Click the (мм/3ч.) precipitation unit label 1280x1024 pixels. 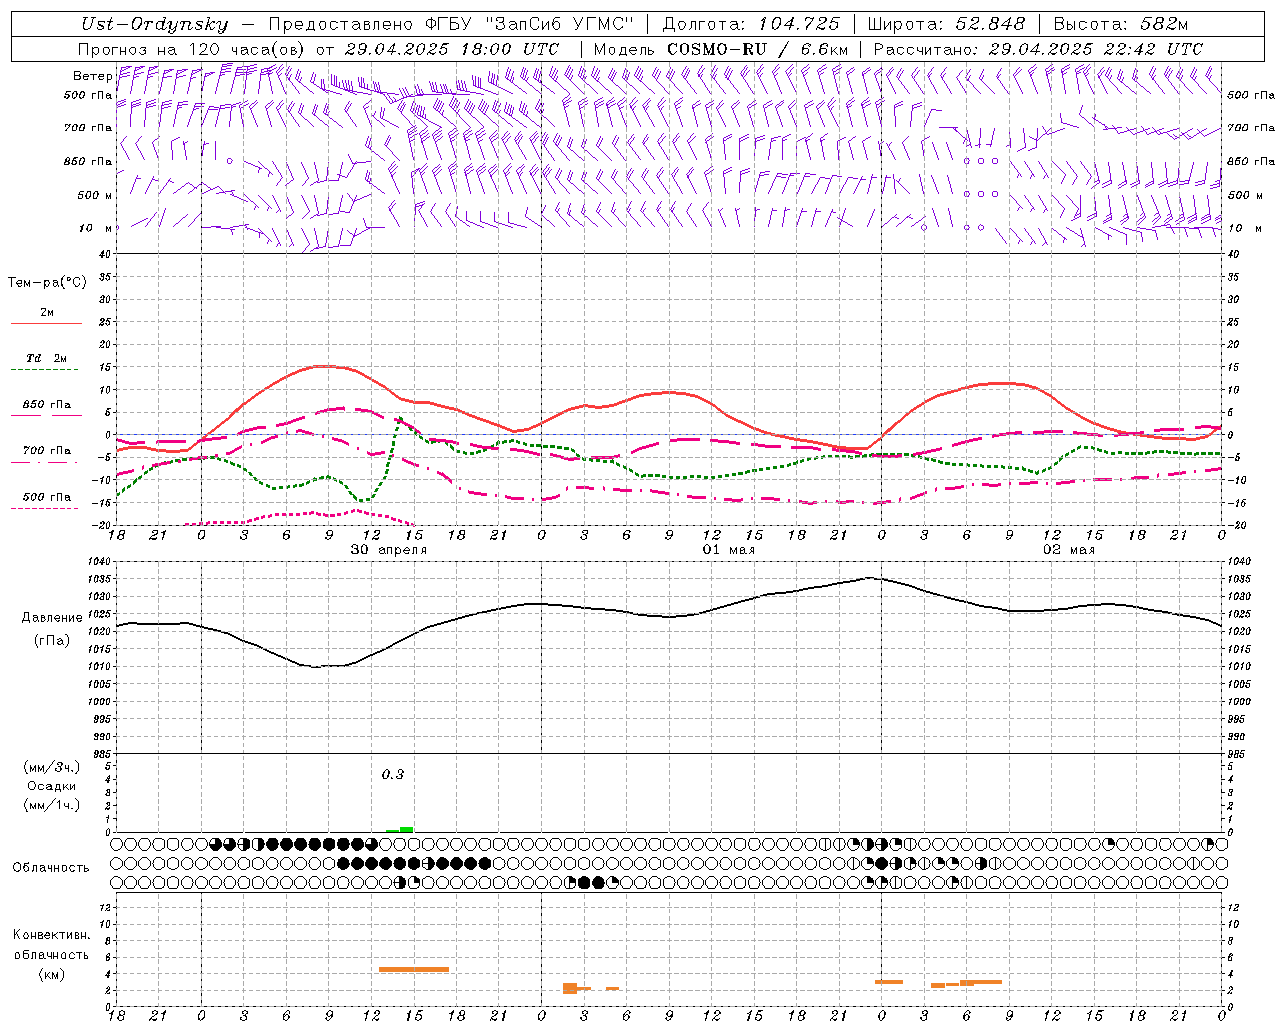(52, 767)
